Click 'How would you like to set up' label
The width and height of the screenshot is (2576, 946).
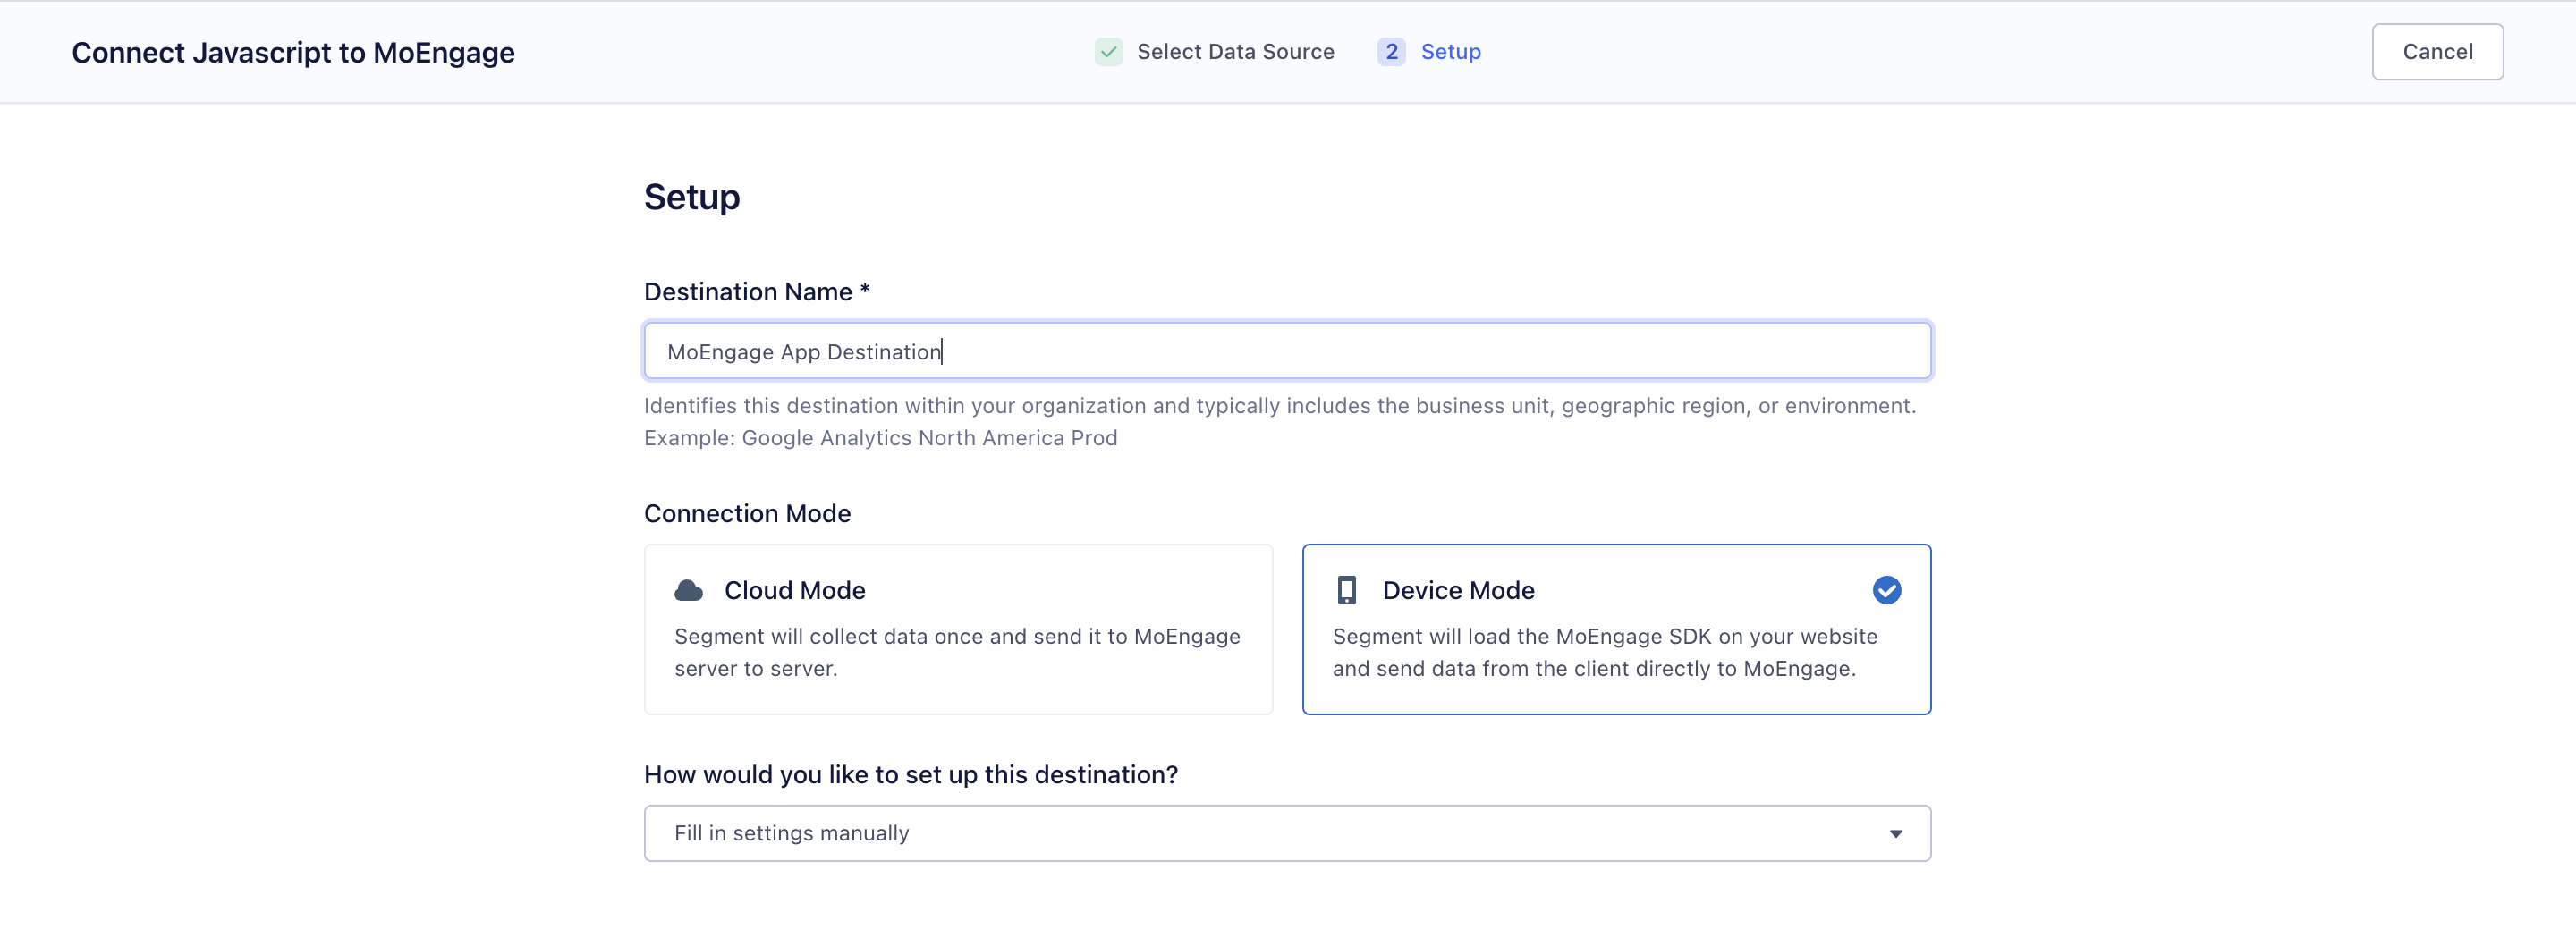[910, 775]
